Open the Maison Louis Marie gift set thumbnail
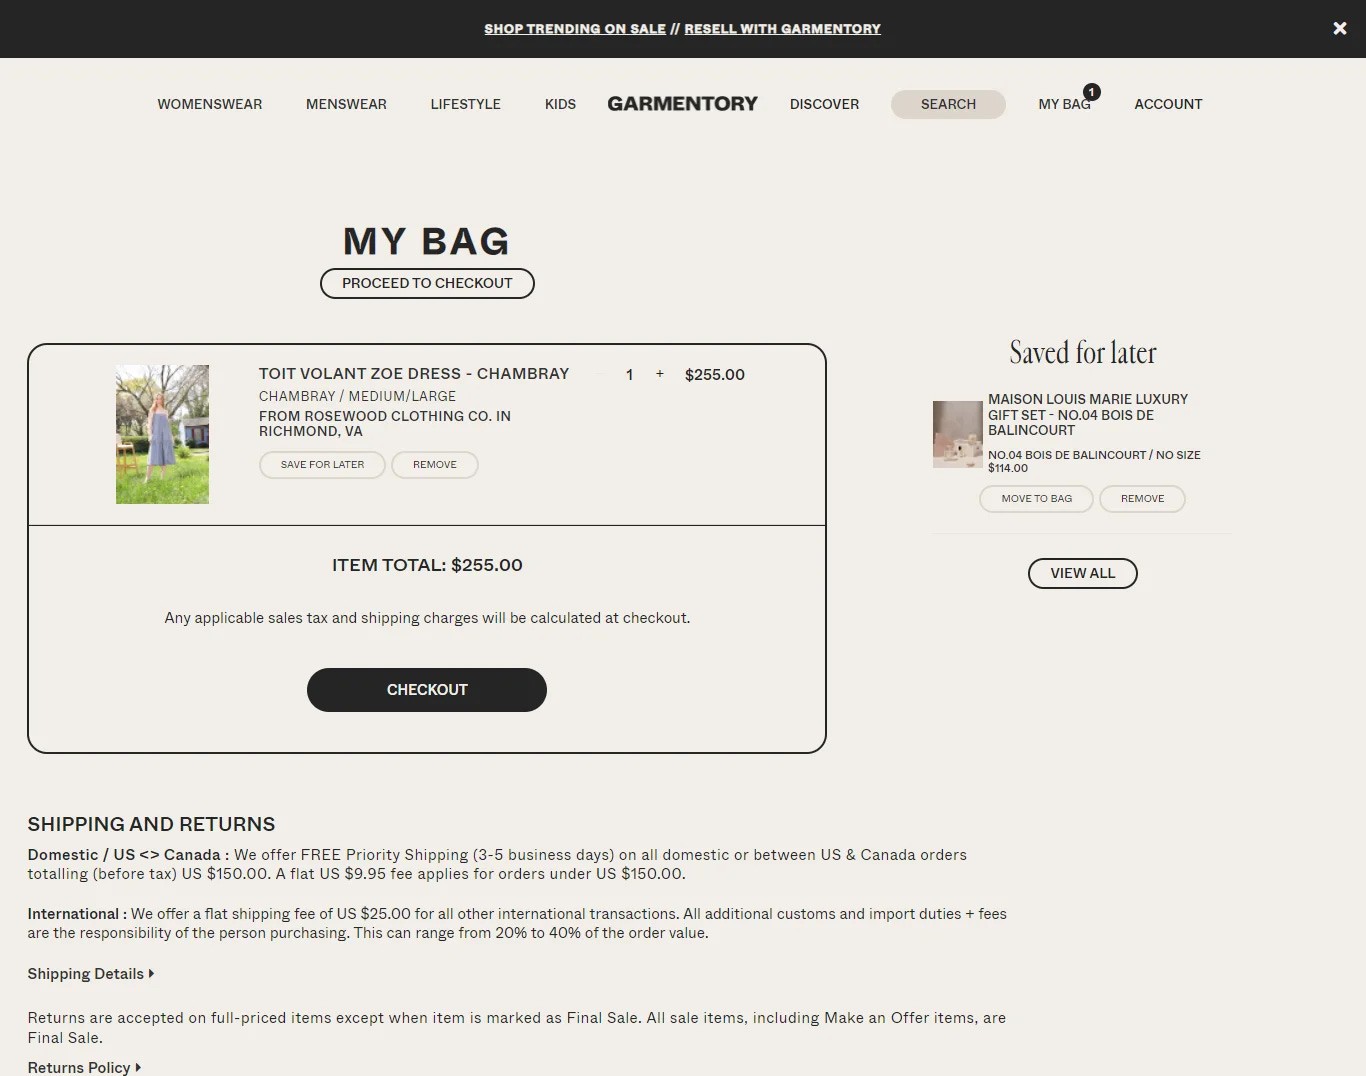 point(958,434)
